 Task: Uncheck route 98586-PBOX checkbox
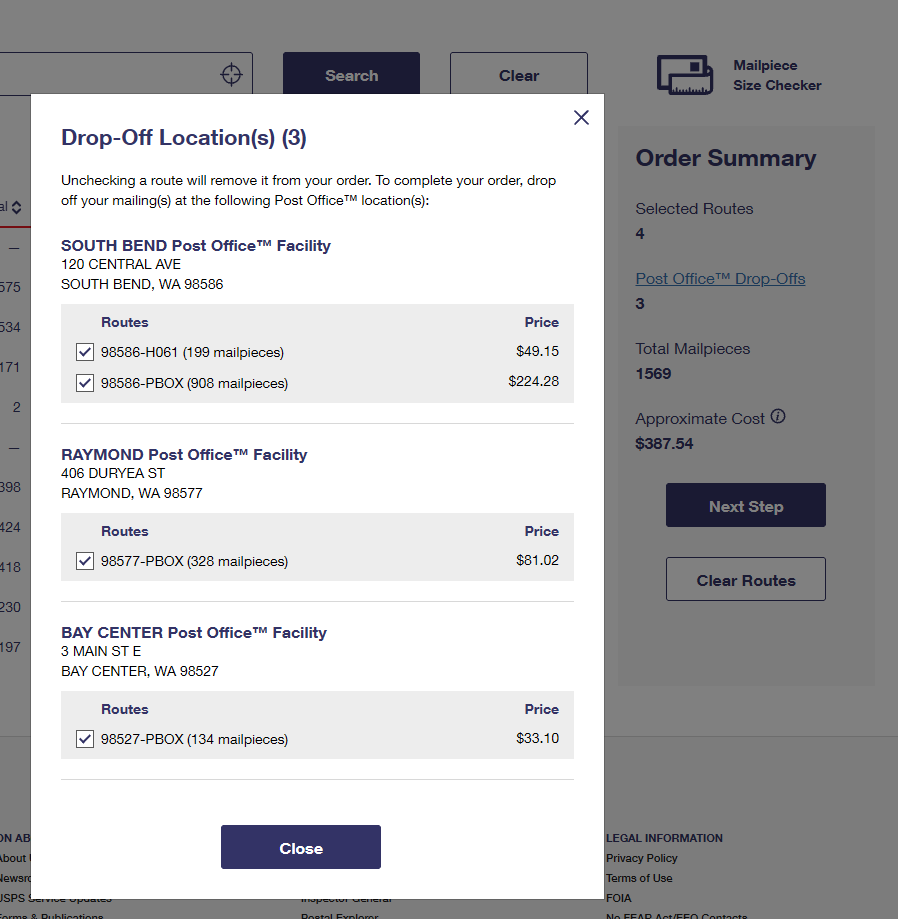(x=85, y=383)
